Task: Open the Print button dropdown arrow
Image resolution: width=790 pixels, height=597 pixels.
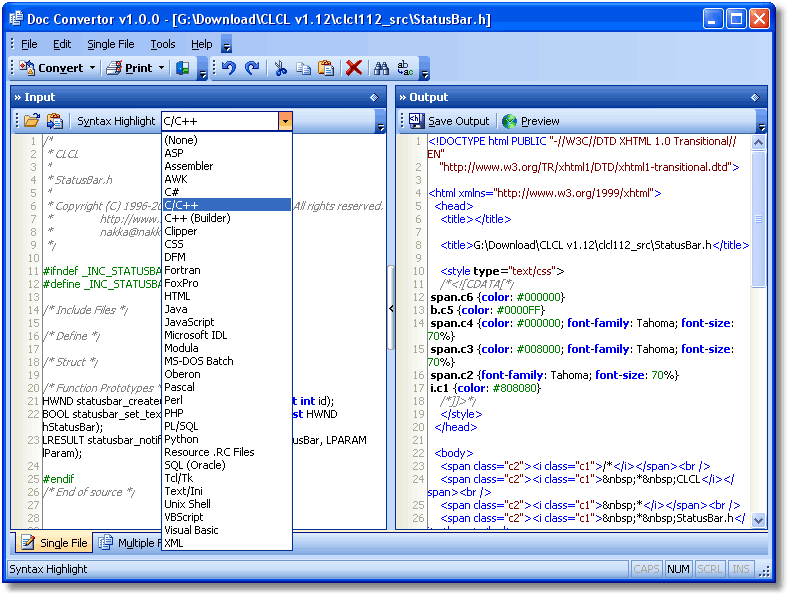Action: (x=162, y=69)
